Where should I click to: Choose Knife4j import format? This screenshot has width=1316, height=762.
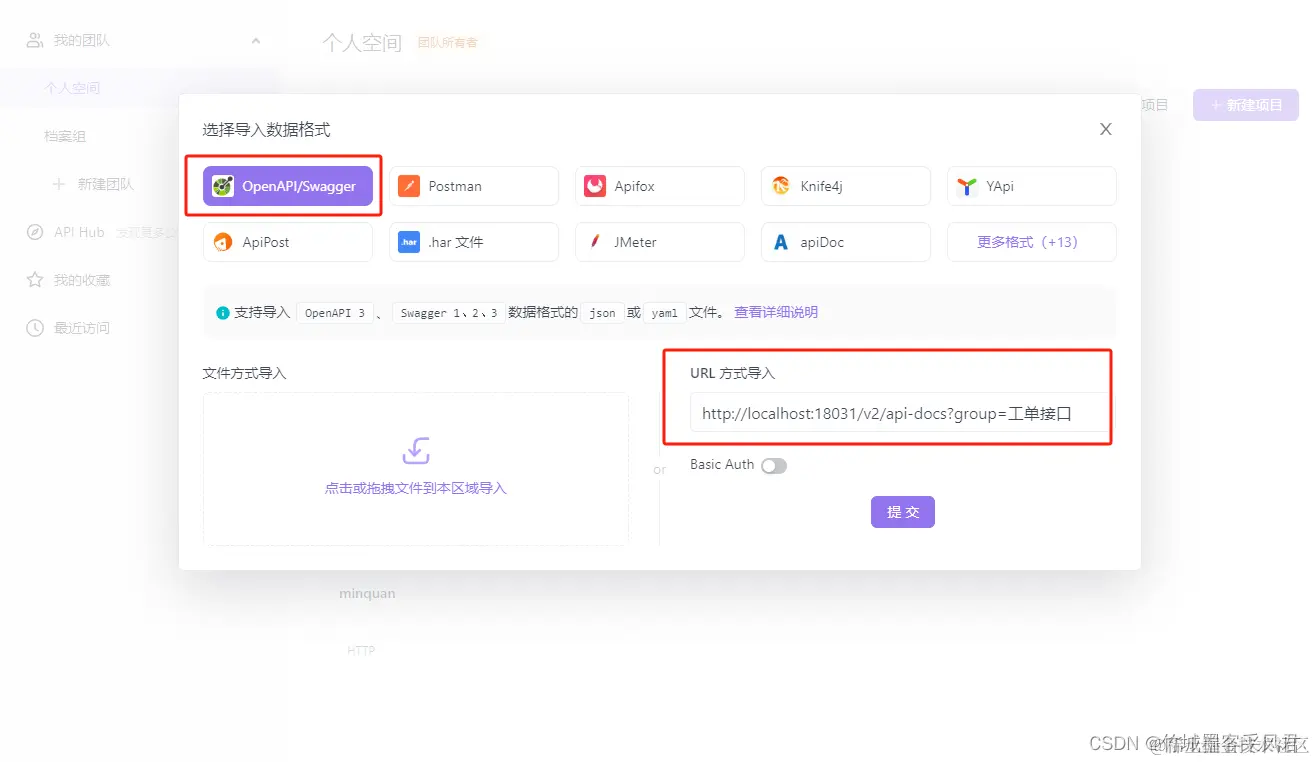846,186
